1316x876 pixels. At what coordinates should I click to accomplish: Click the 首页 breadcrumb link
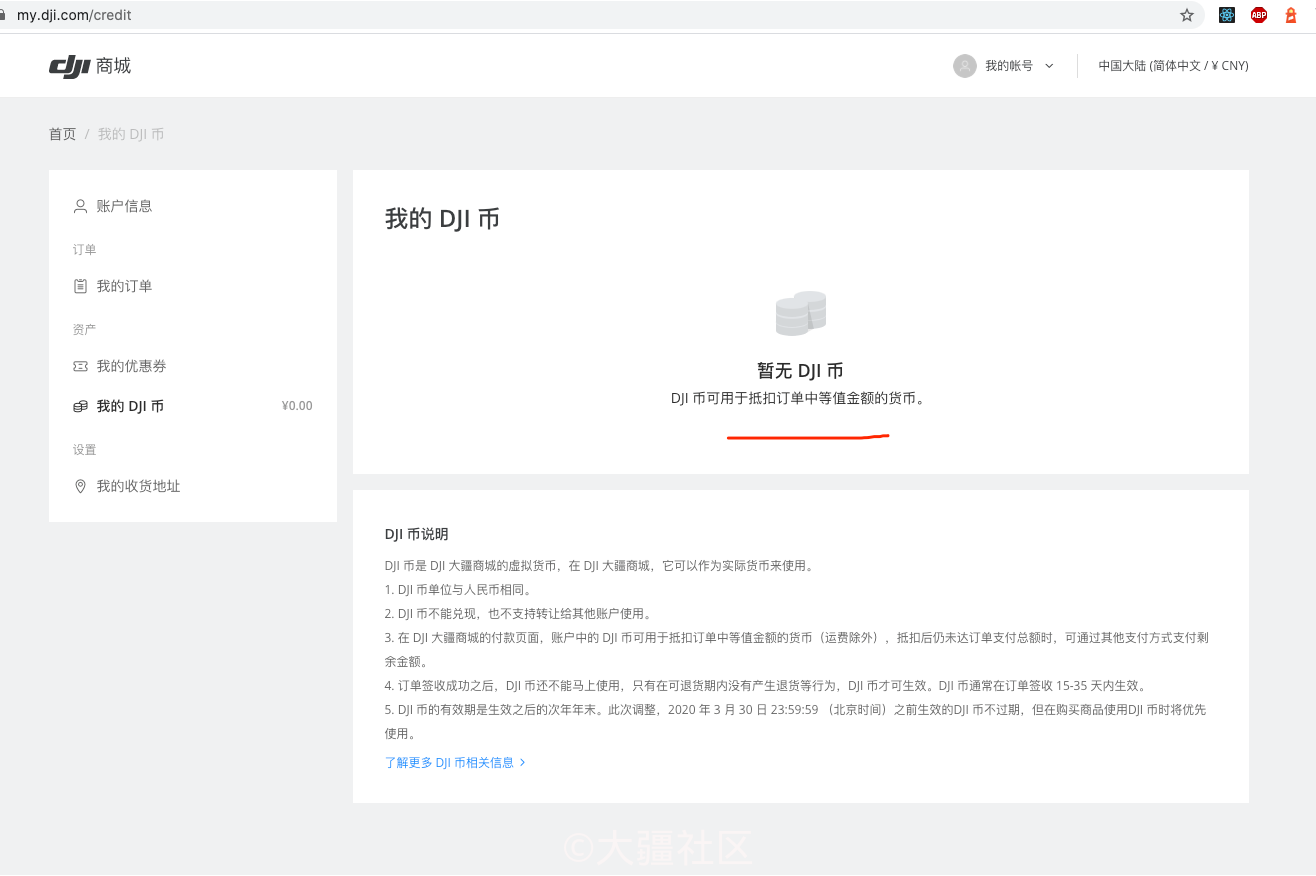[62, 134]
